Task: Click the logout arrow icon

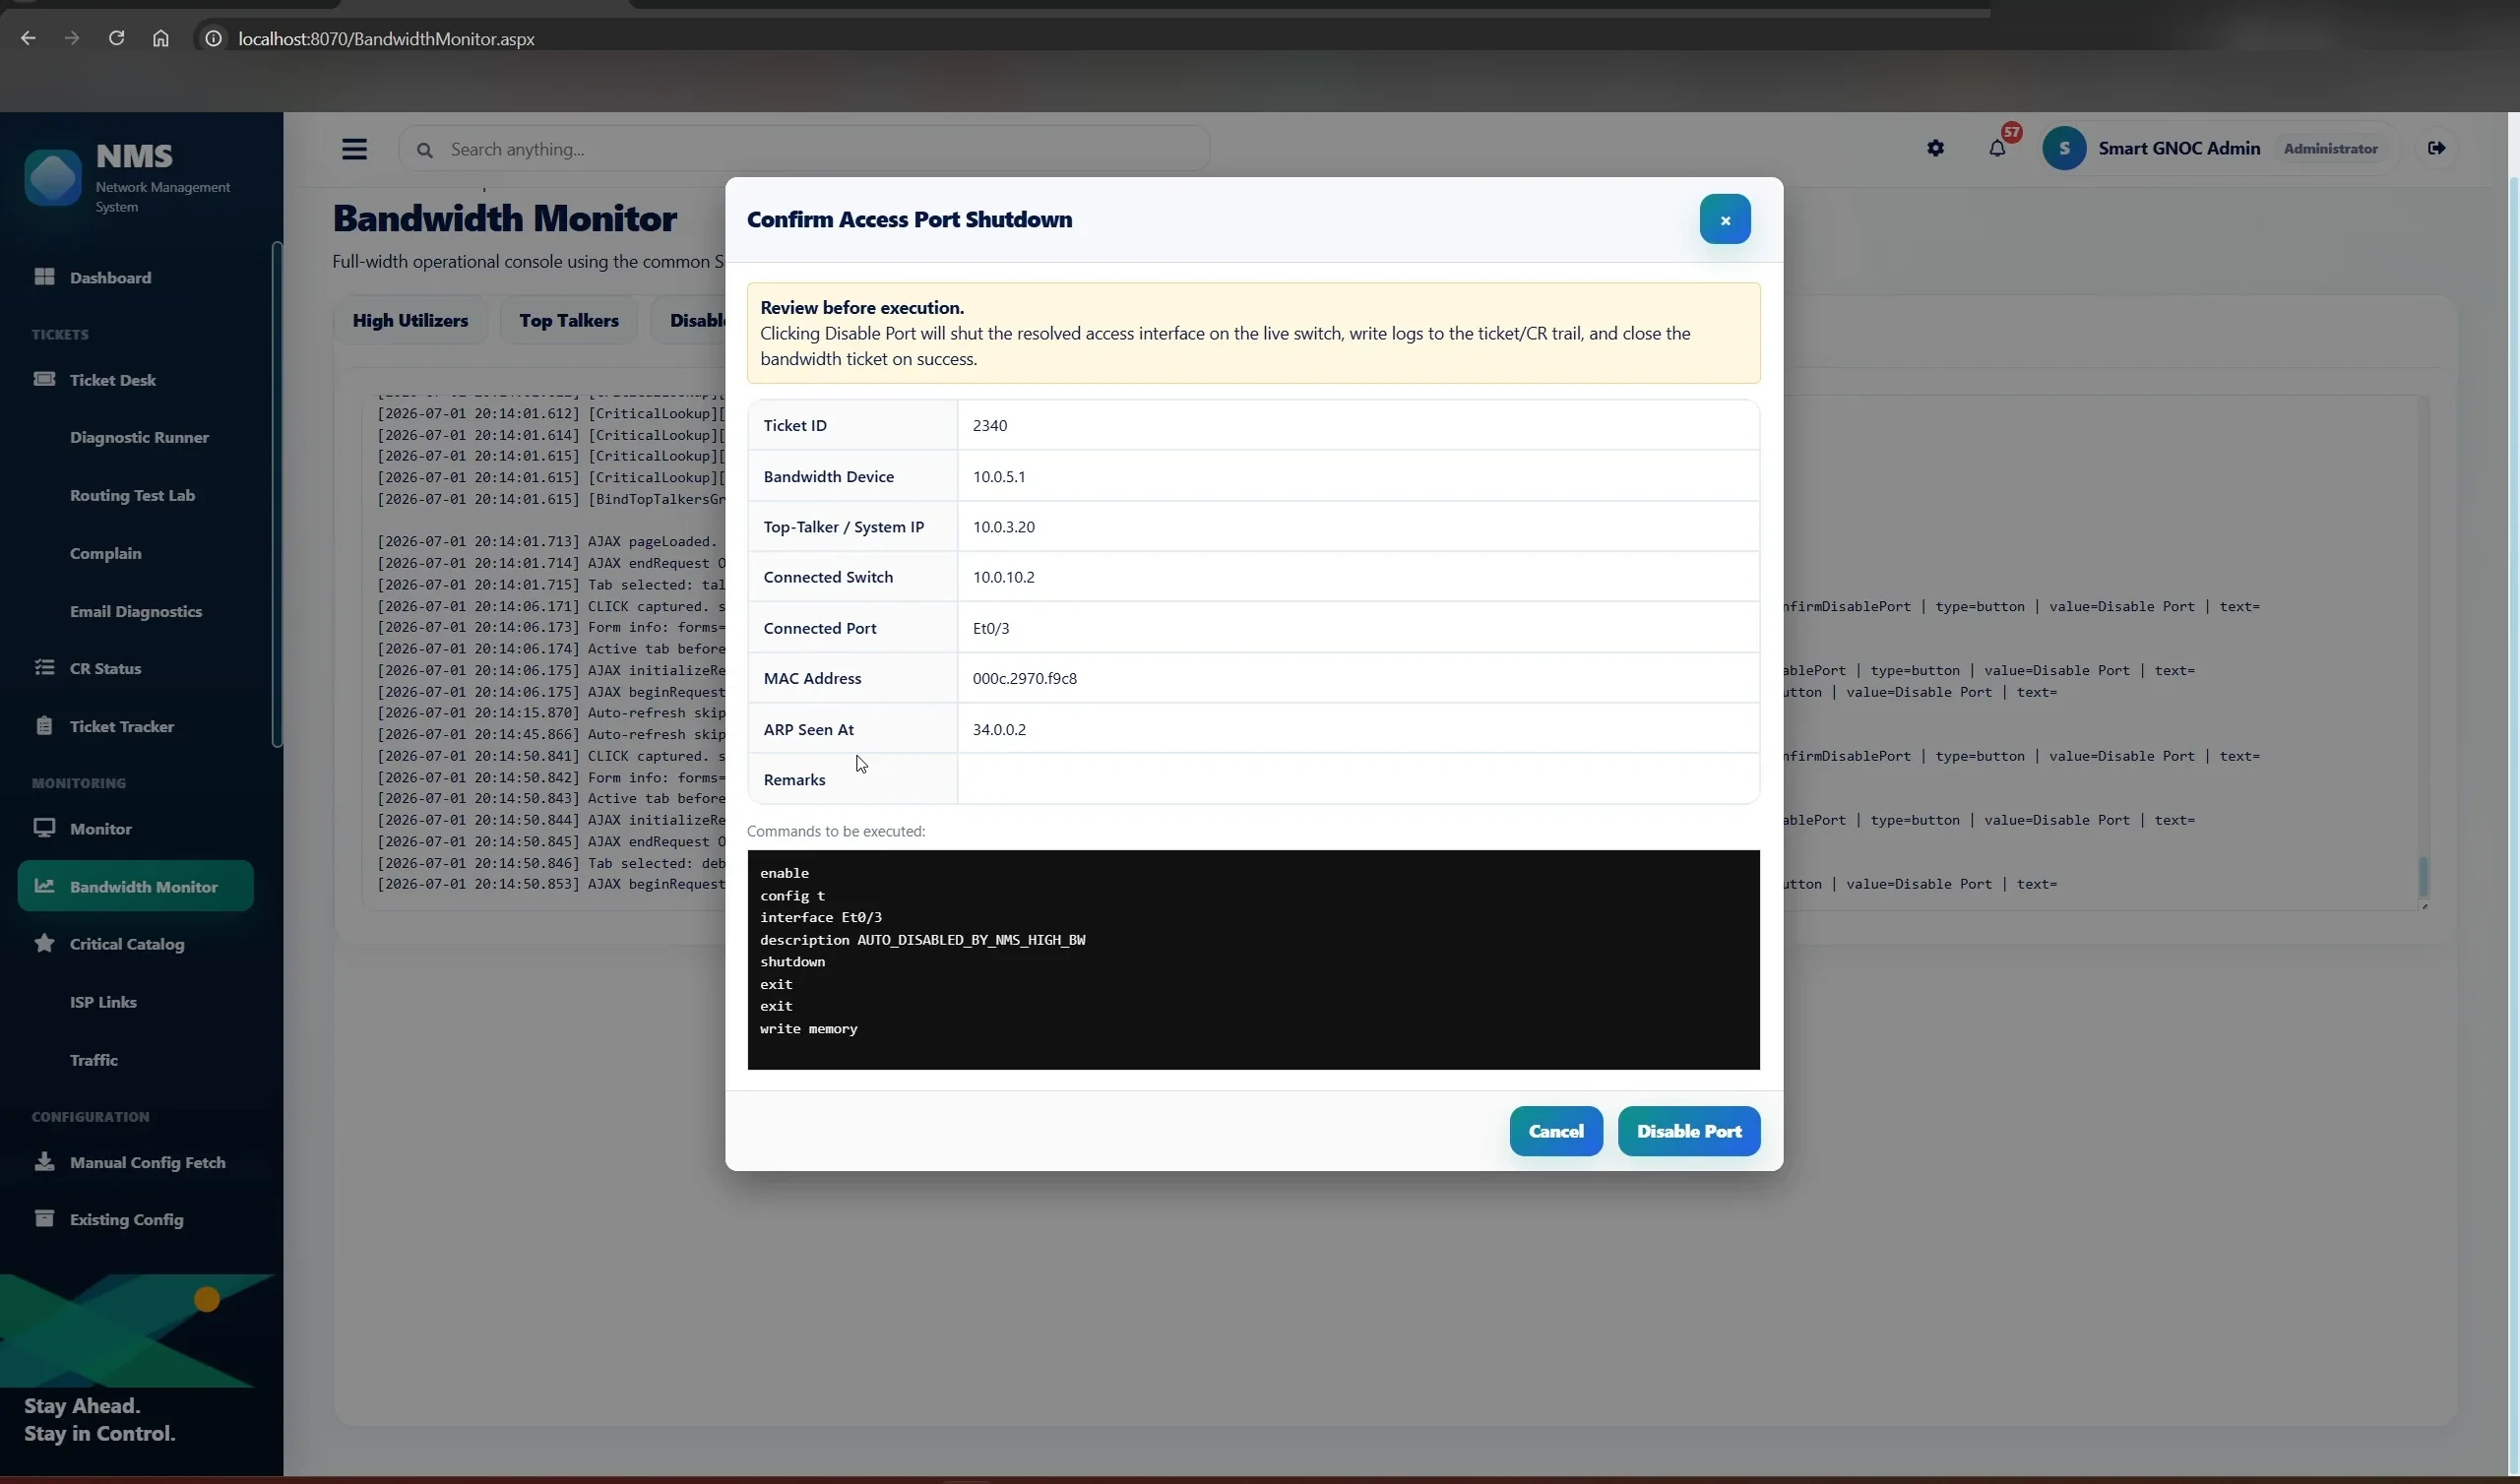Action: tap(2436, 148)
